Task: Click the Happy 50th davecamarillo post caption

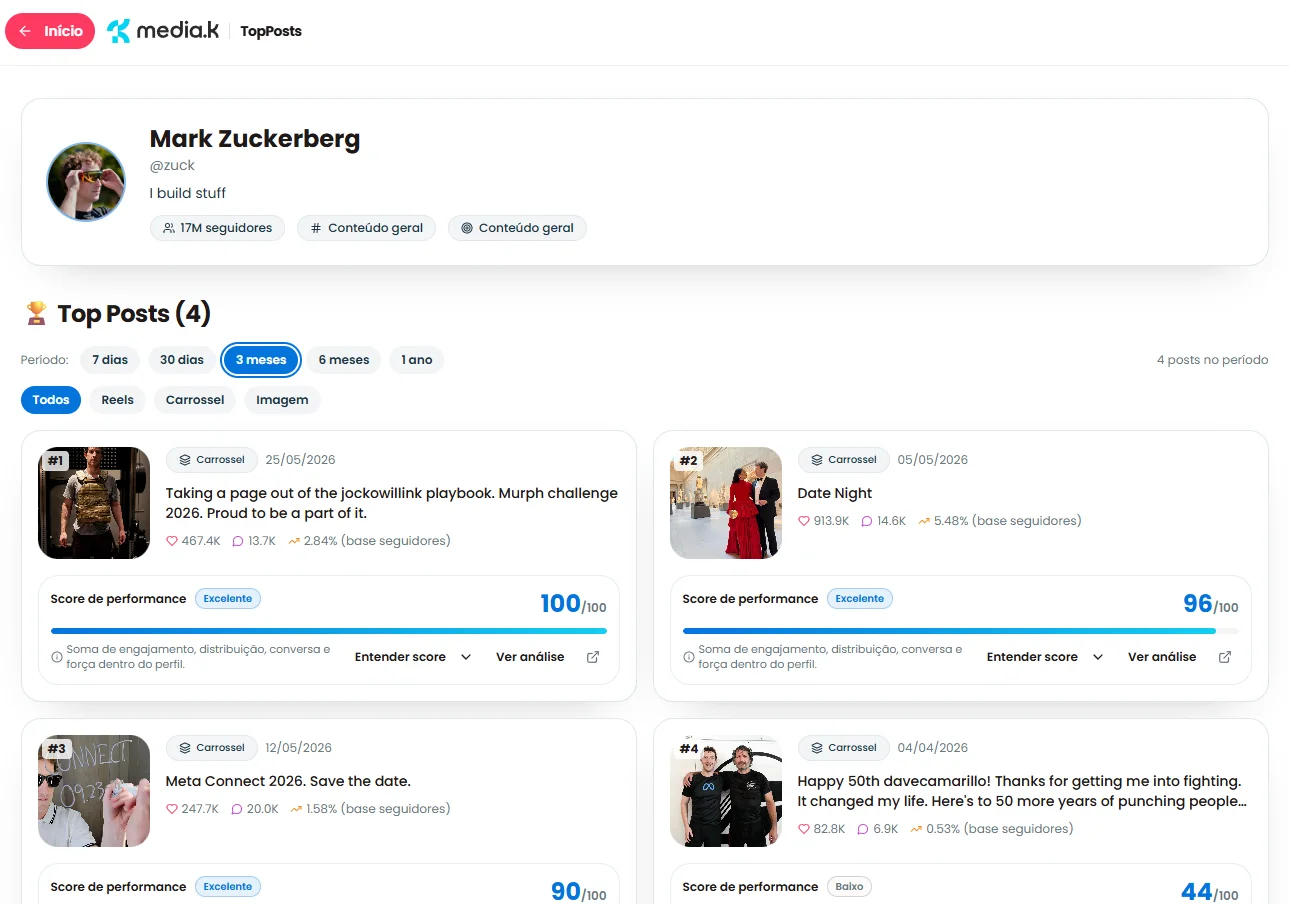Action: tap(1022, 791)
